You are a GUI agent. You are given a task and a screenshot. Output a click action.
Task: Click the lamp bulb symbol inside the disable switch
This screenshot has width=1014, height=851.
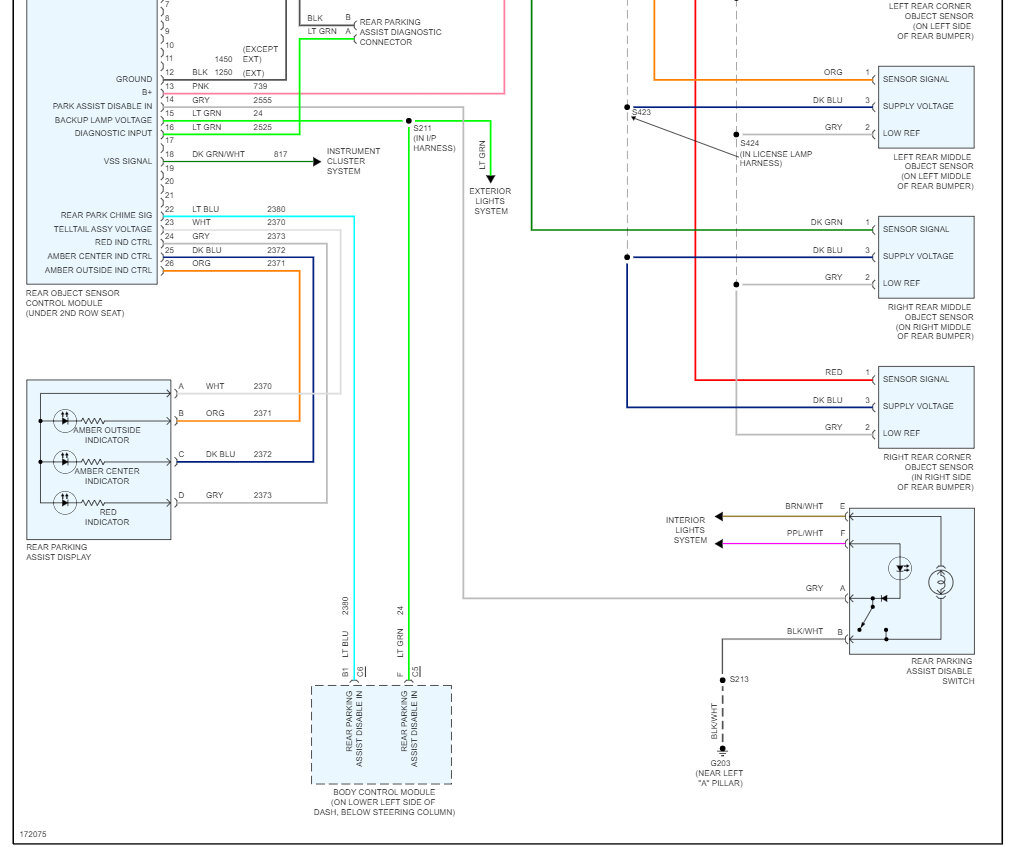click(941, 582)
